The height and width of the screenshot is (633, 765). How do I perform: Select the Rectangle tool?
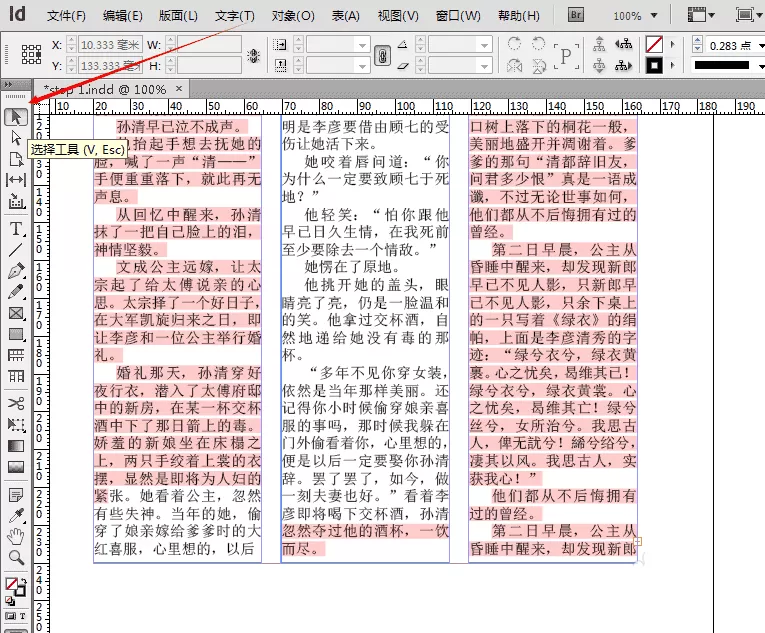[16, 334]
